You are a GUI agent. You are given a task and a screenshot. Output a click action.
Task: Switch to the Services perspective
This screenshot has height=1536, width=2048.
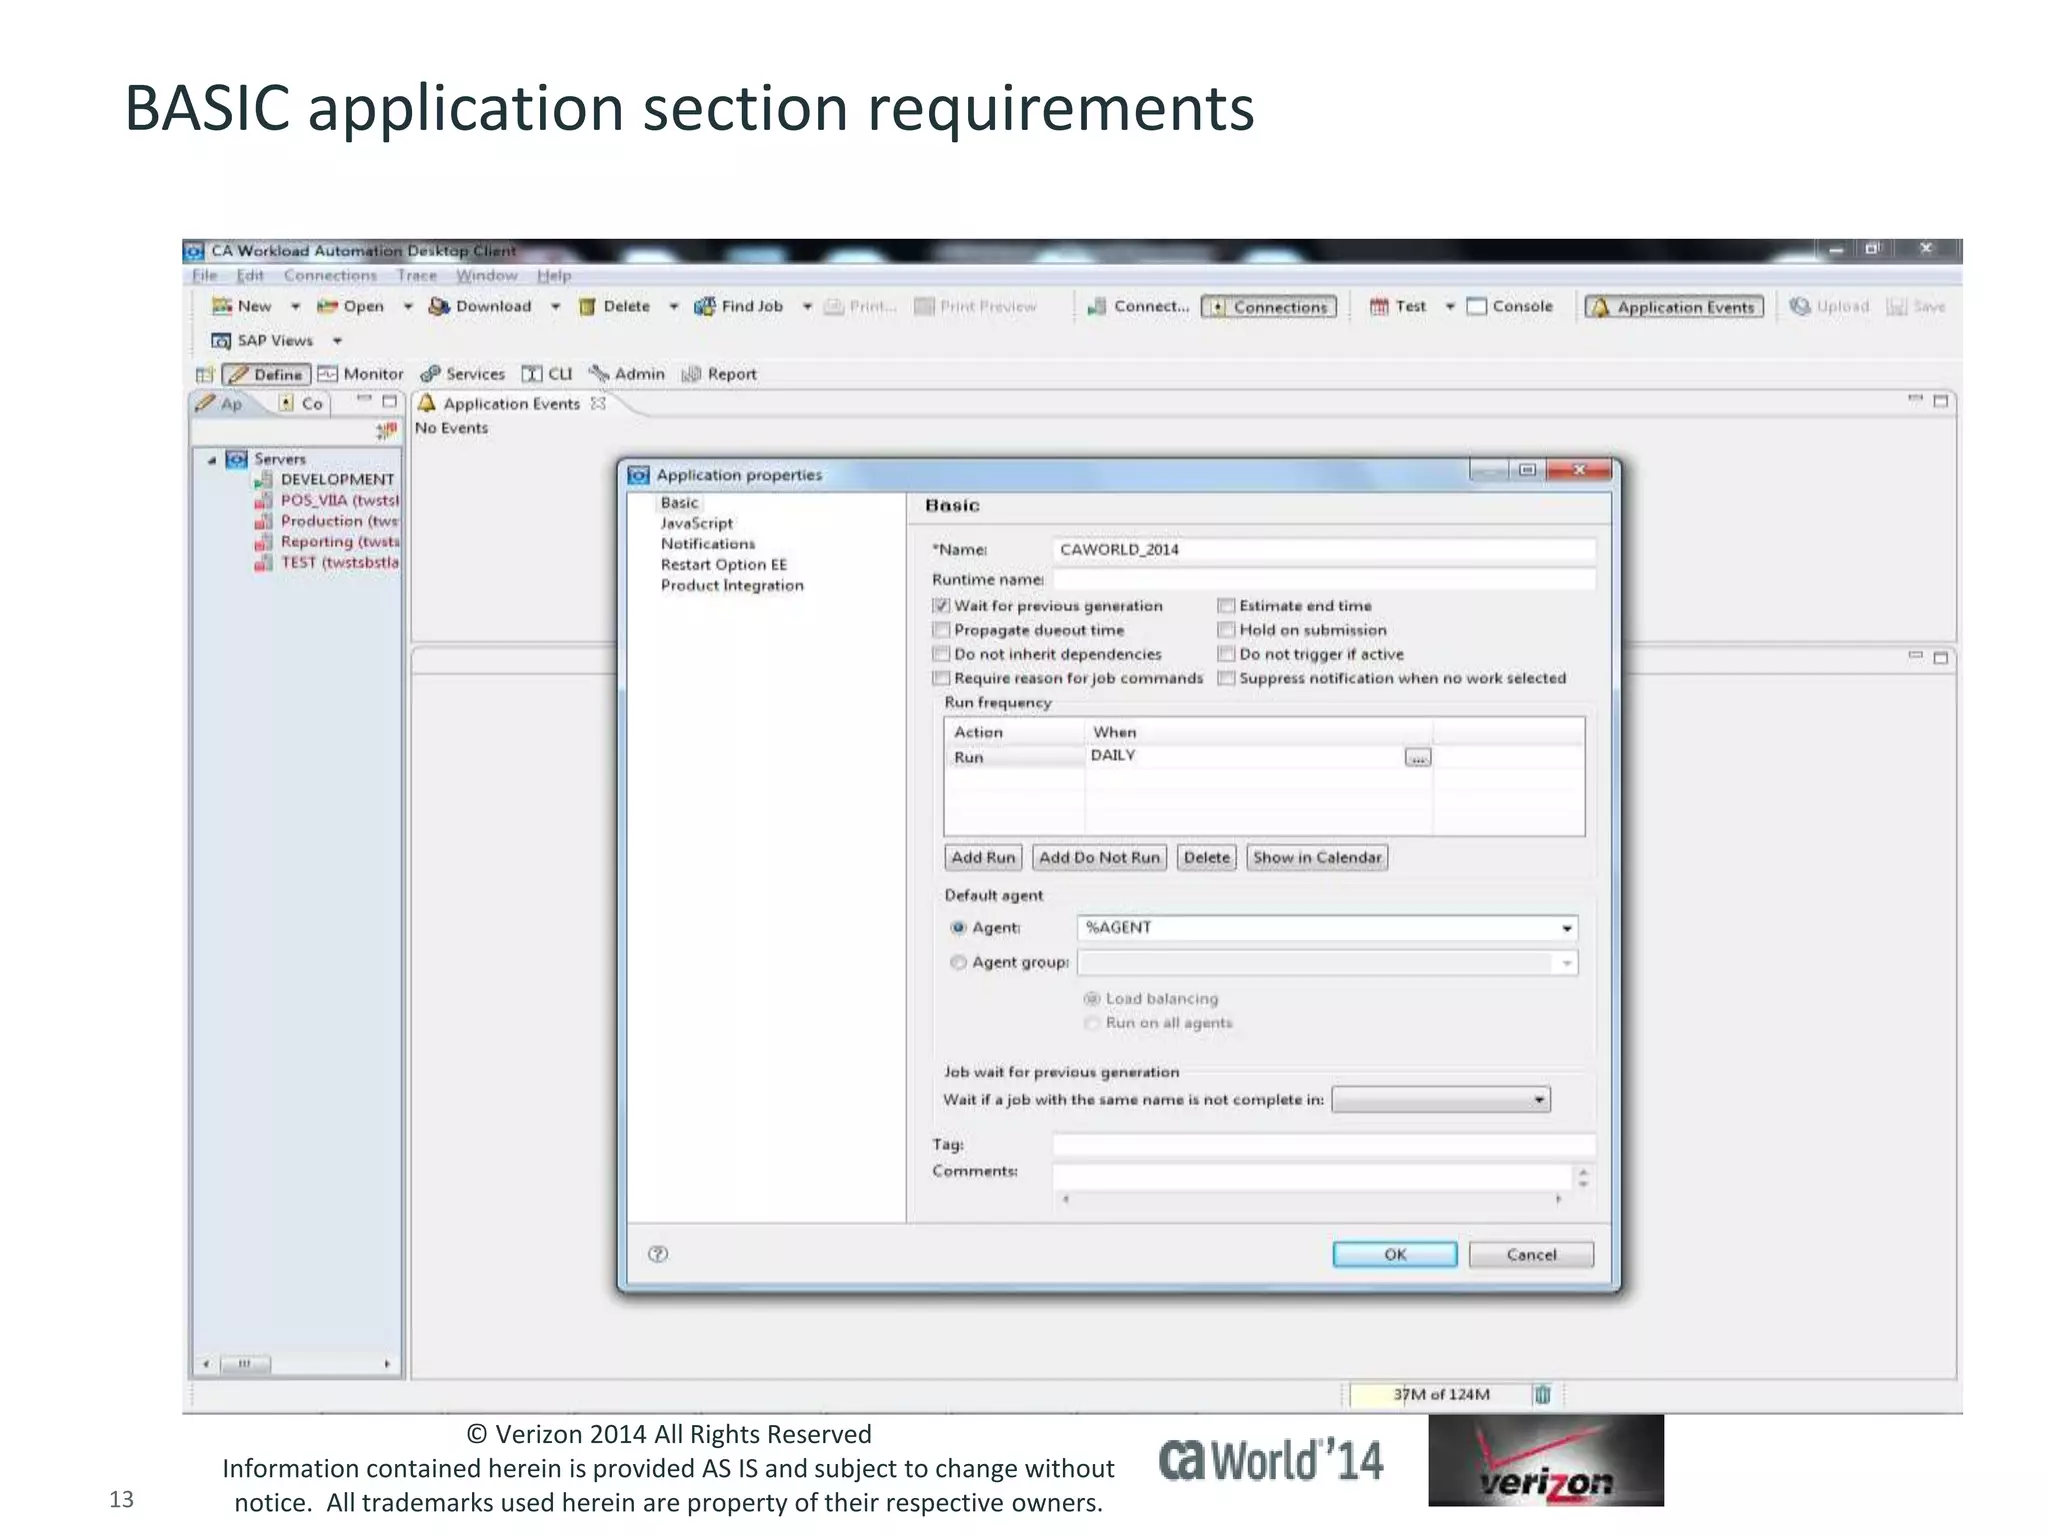[x=463, y=374]
